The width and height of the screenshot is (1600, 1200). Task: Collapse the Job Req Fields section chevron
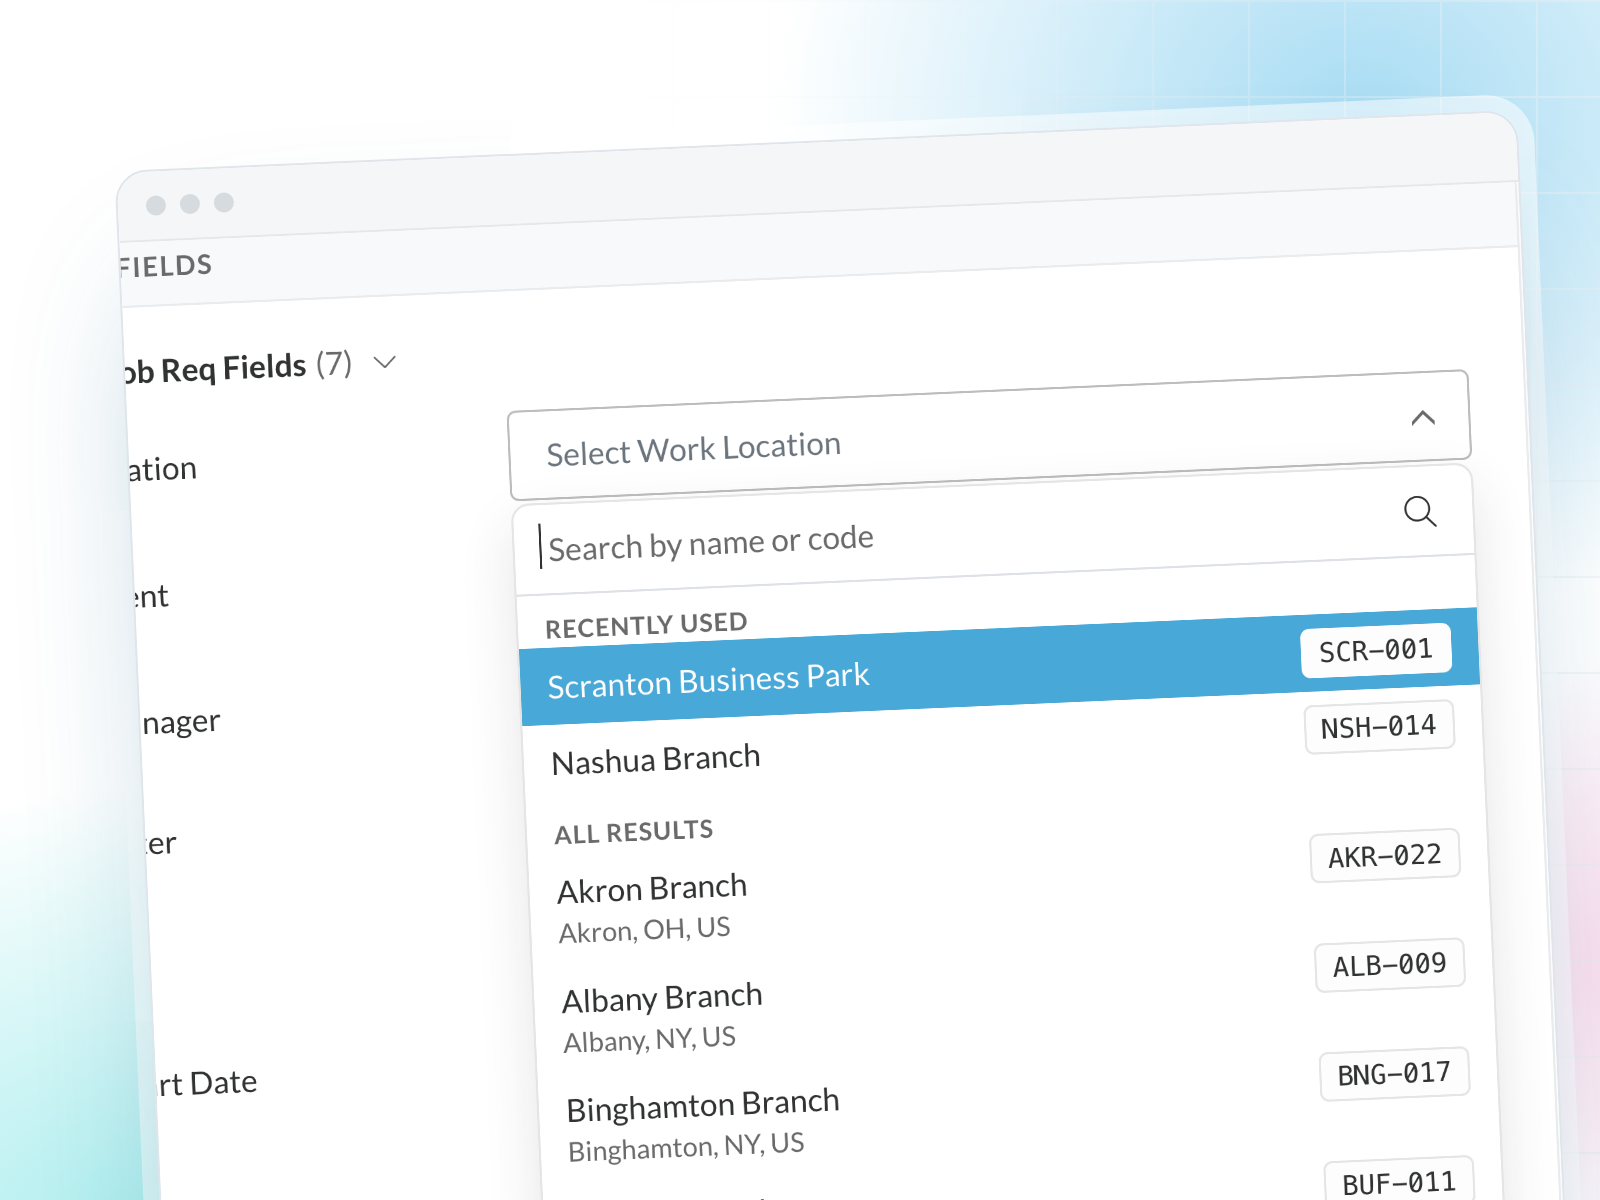(385, 361)
